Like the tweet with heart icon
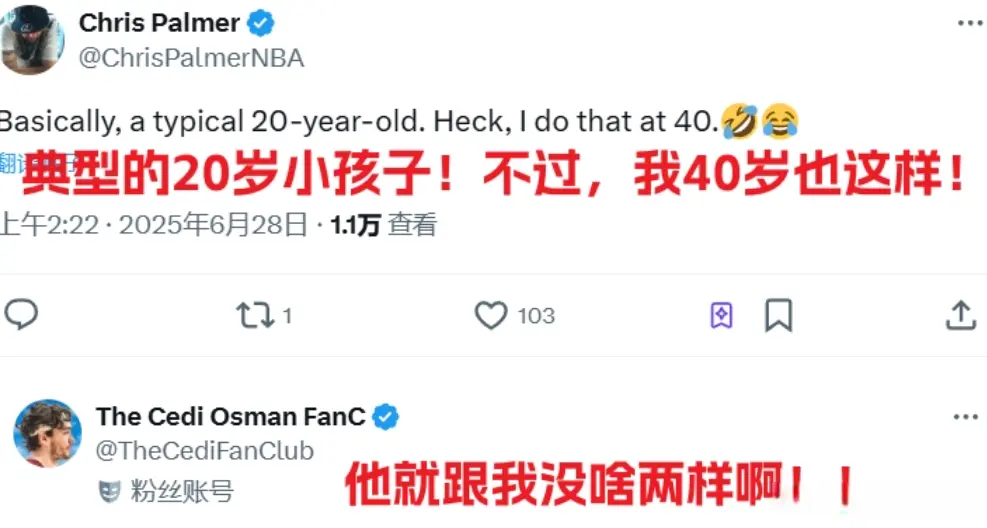Screen dimensions: 987x528 (x=491, y=316)
